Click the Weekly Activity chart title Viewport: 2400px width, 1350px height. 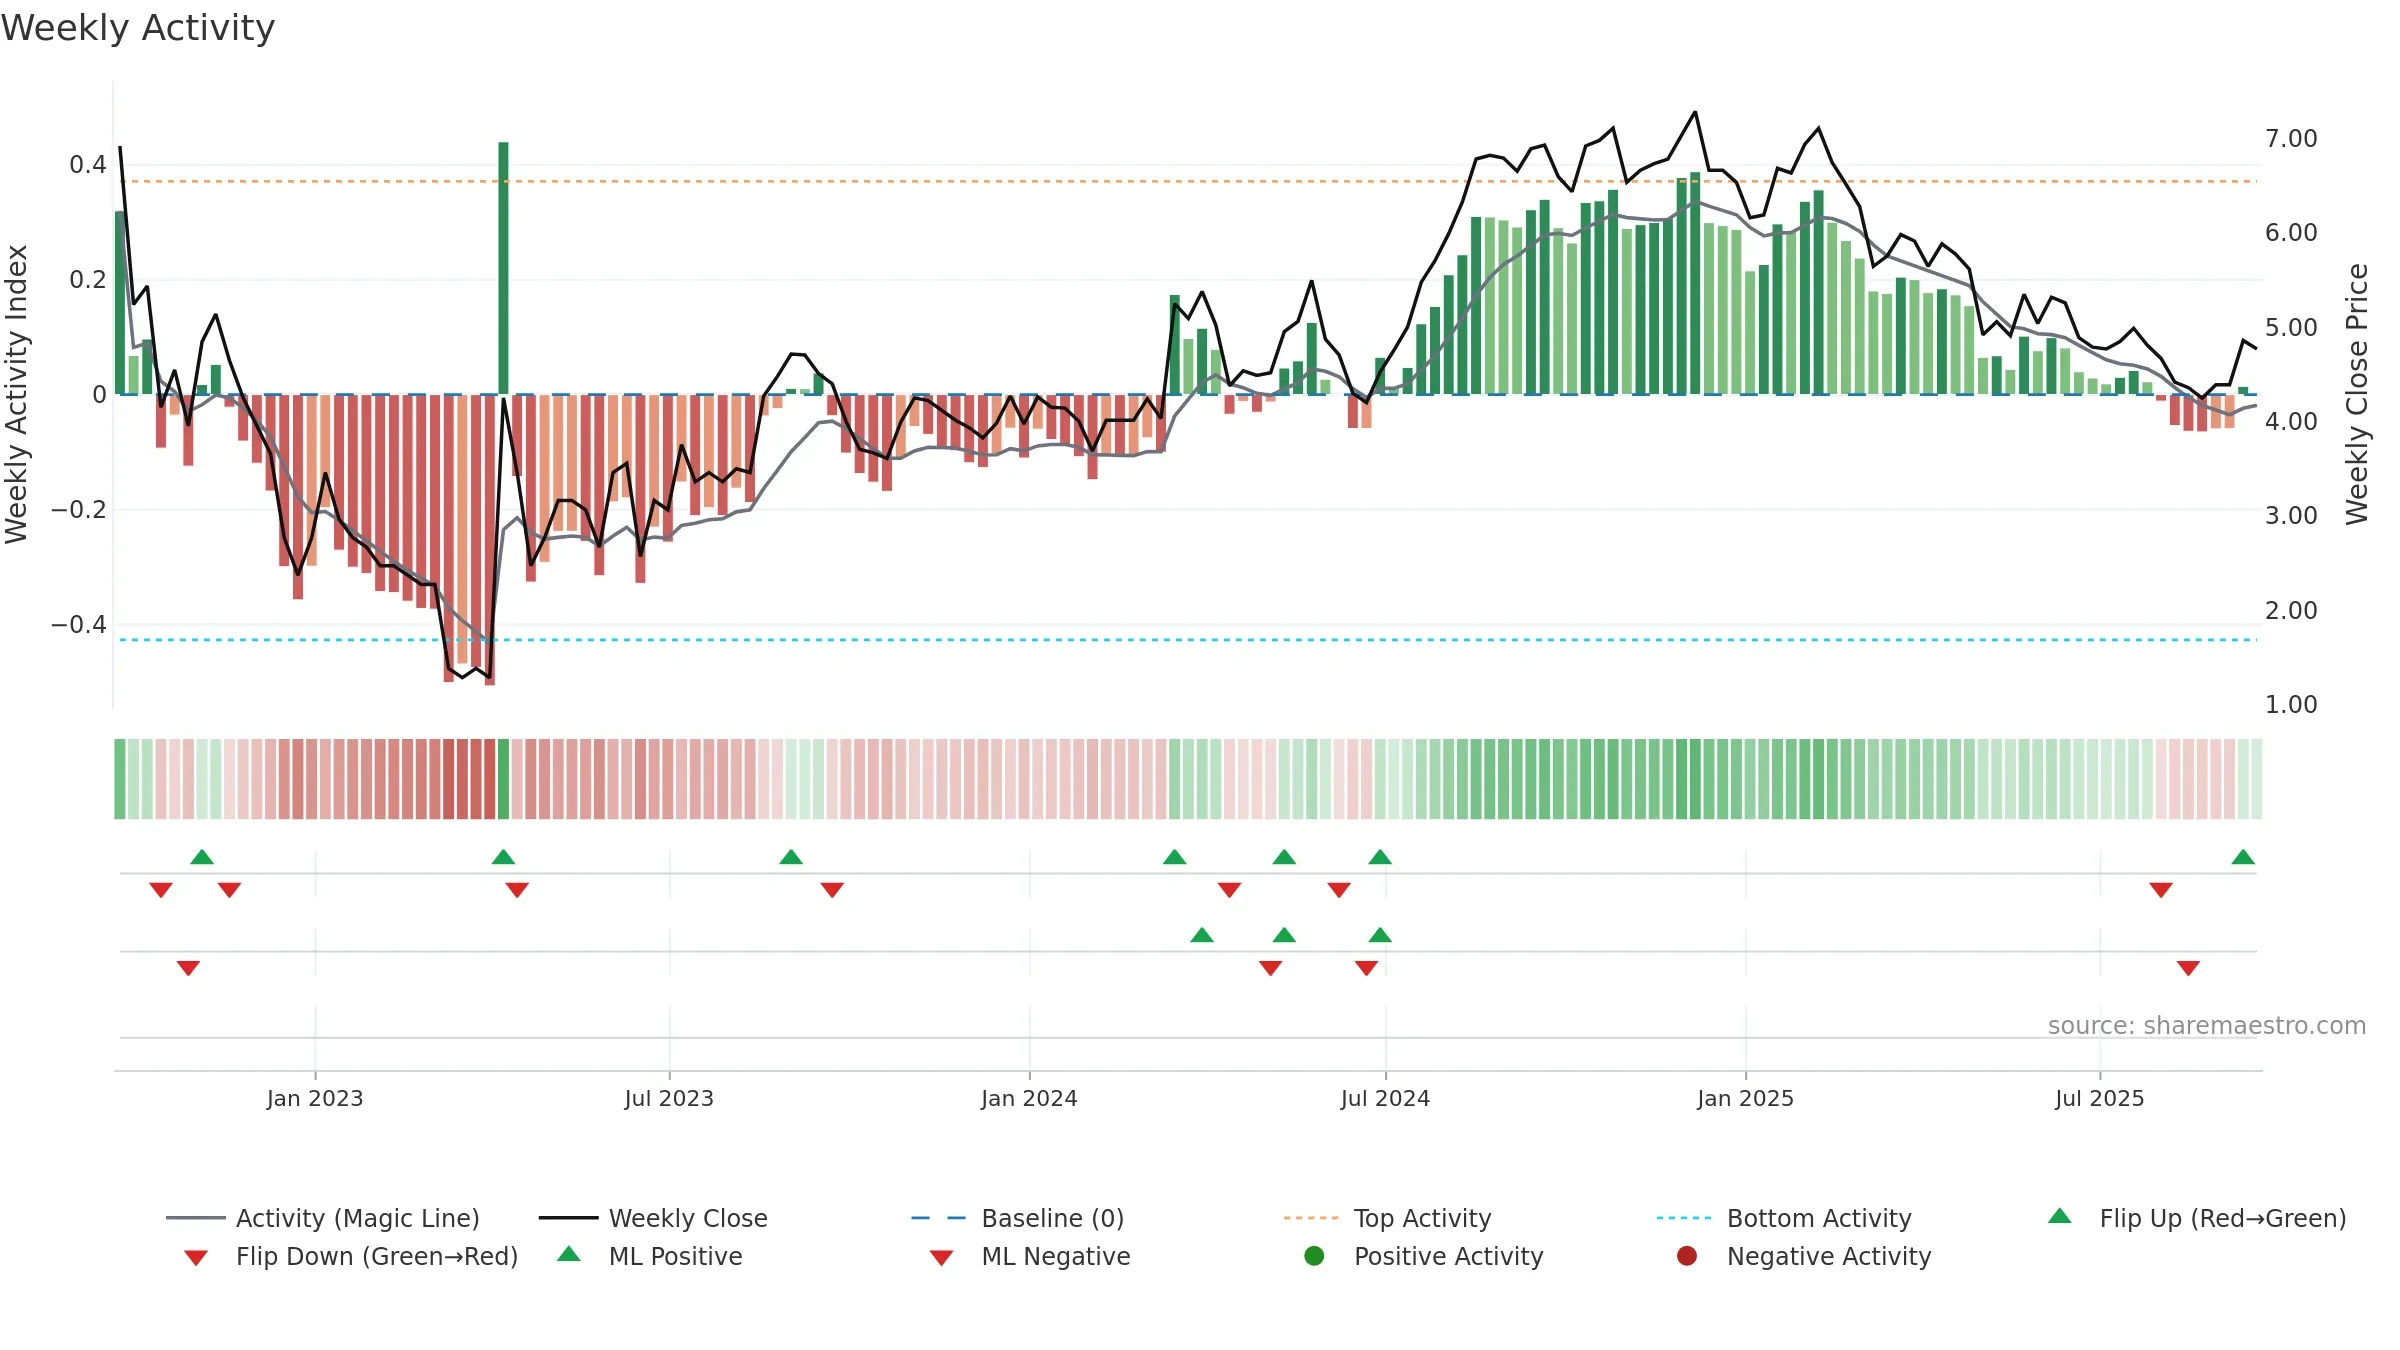tap(138, 28)
